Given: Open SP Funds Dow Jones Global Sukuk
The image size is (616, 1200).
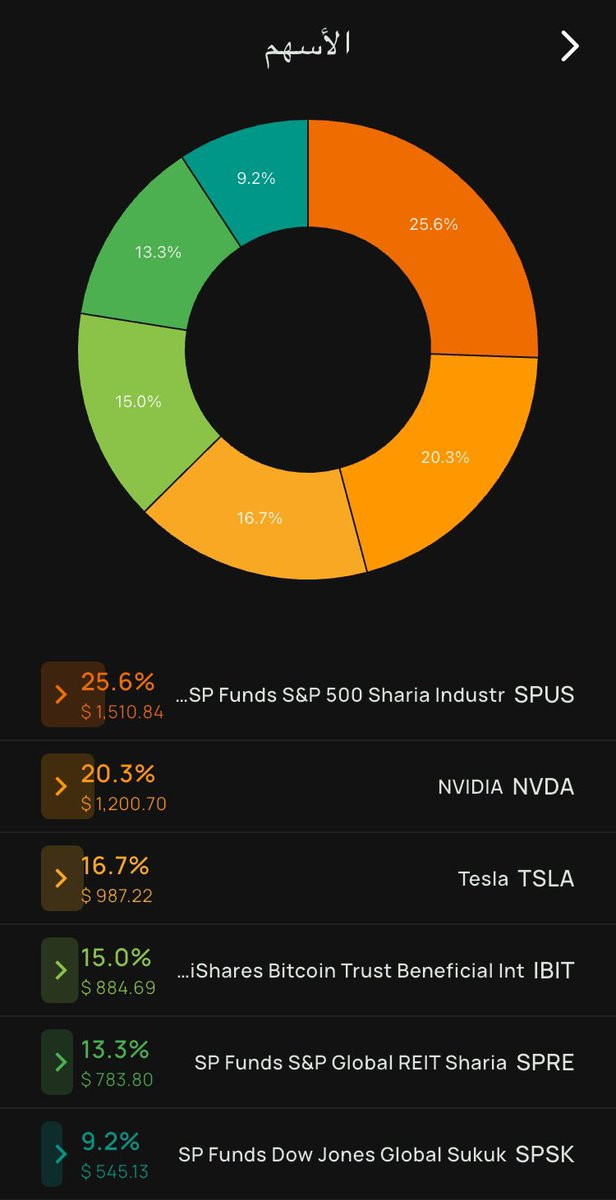Looking at the screenshot, I should pyautogui.click(x=376, y=1155).
